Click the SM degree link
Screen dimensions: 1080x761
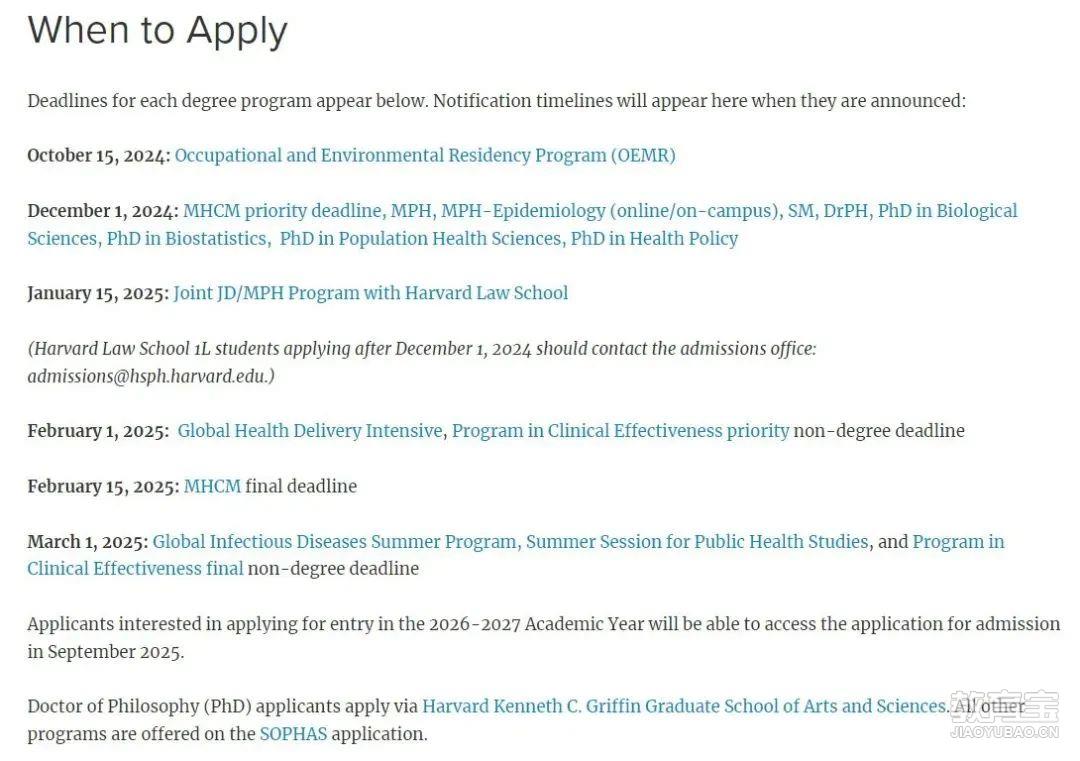click(x=800, y=211)
